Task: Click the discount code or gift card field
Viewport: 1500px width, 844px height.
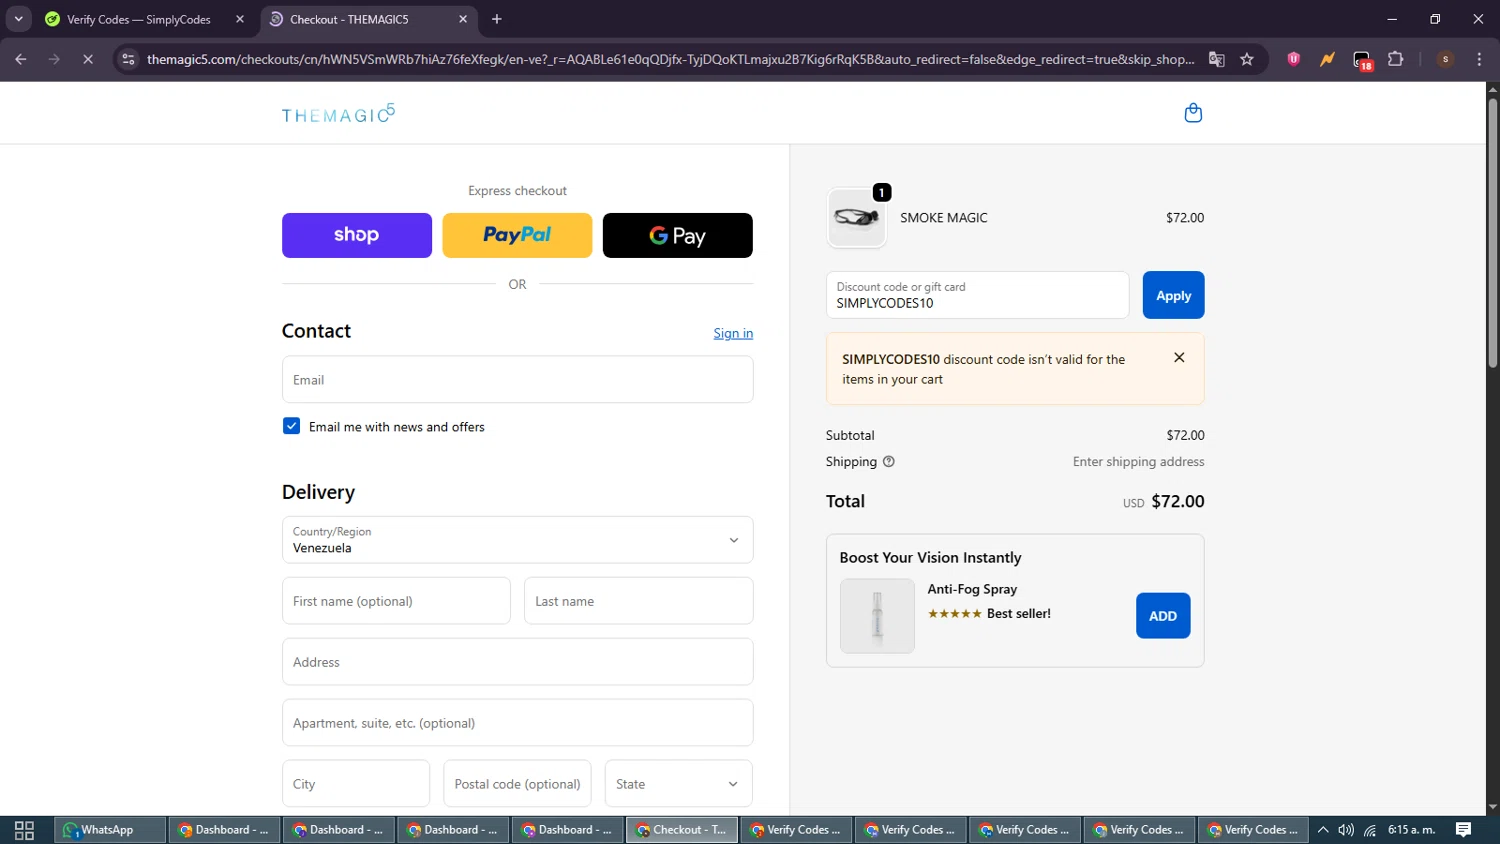Action: [977, 295]
